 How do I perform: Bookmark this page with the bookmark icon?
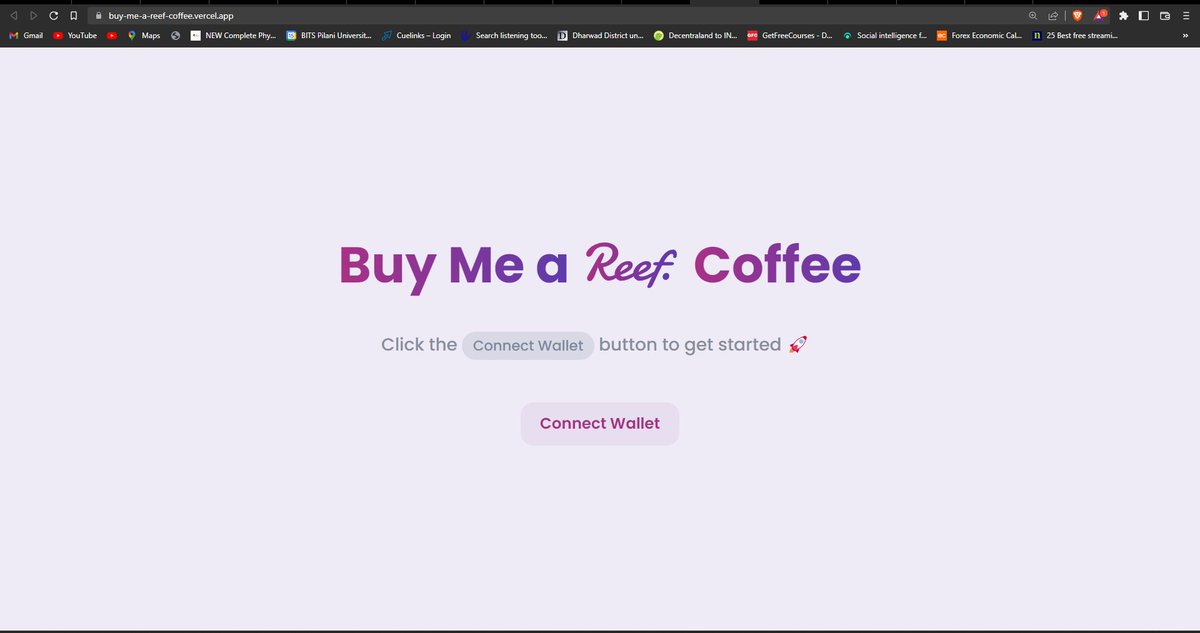click(x=73, y=16)
